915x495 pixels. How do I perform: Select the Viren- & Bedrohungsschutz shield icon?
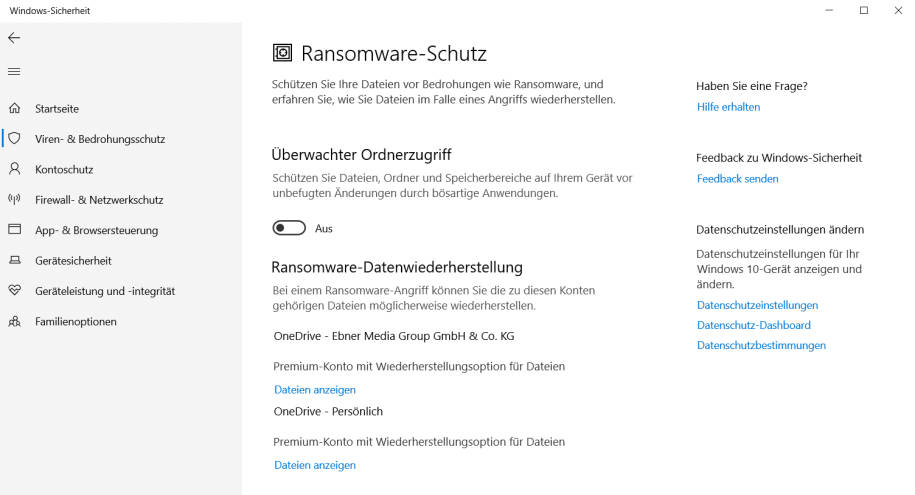pyautogui.click(x=15, y=138)
